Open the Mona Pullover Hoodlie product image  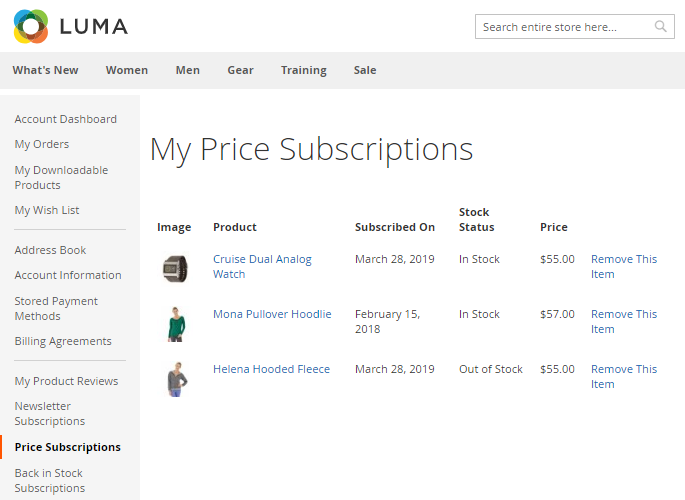tap(175, 324)
